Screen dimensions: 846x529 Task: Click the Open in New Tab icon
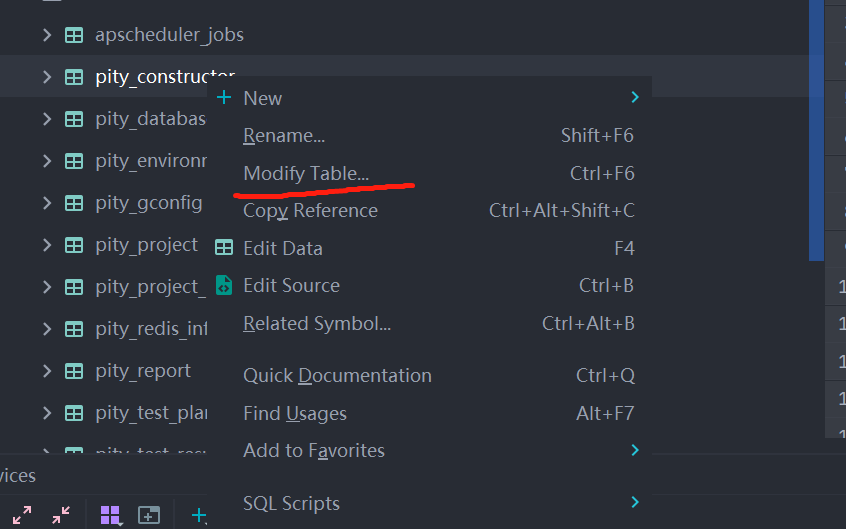pyautogui.click(x=149, y=515)
